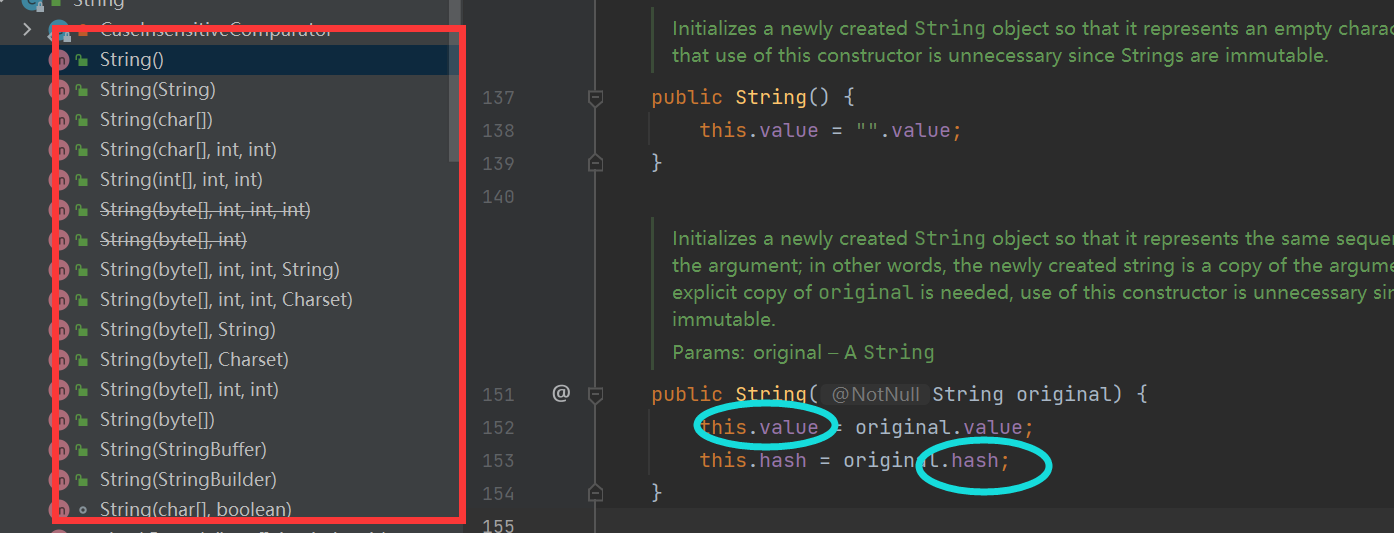
Task: Click method icon beside String(StringBuffer)
Action: pos(58,450)
